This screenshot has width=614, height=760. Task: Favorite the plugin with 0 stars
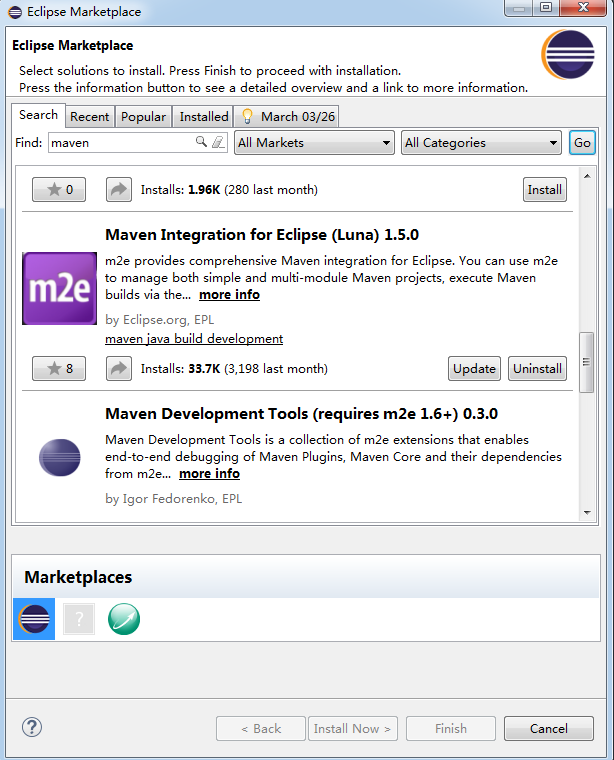tap(59, 190)
